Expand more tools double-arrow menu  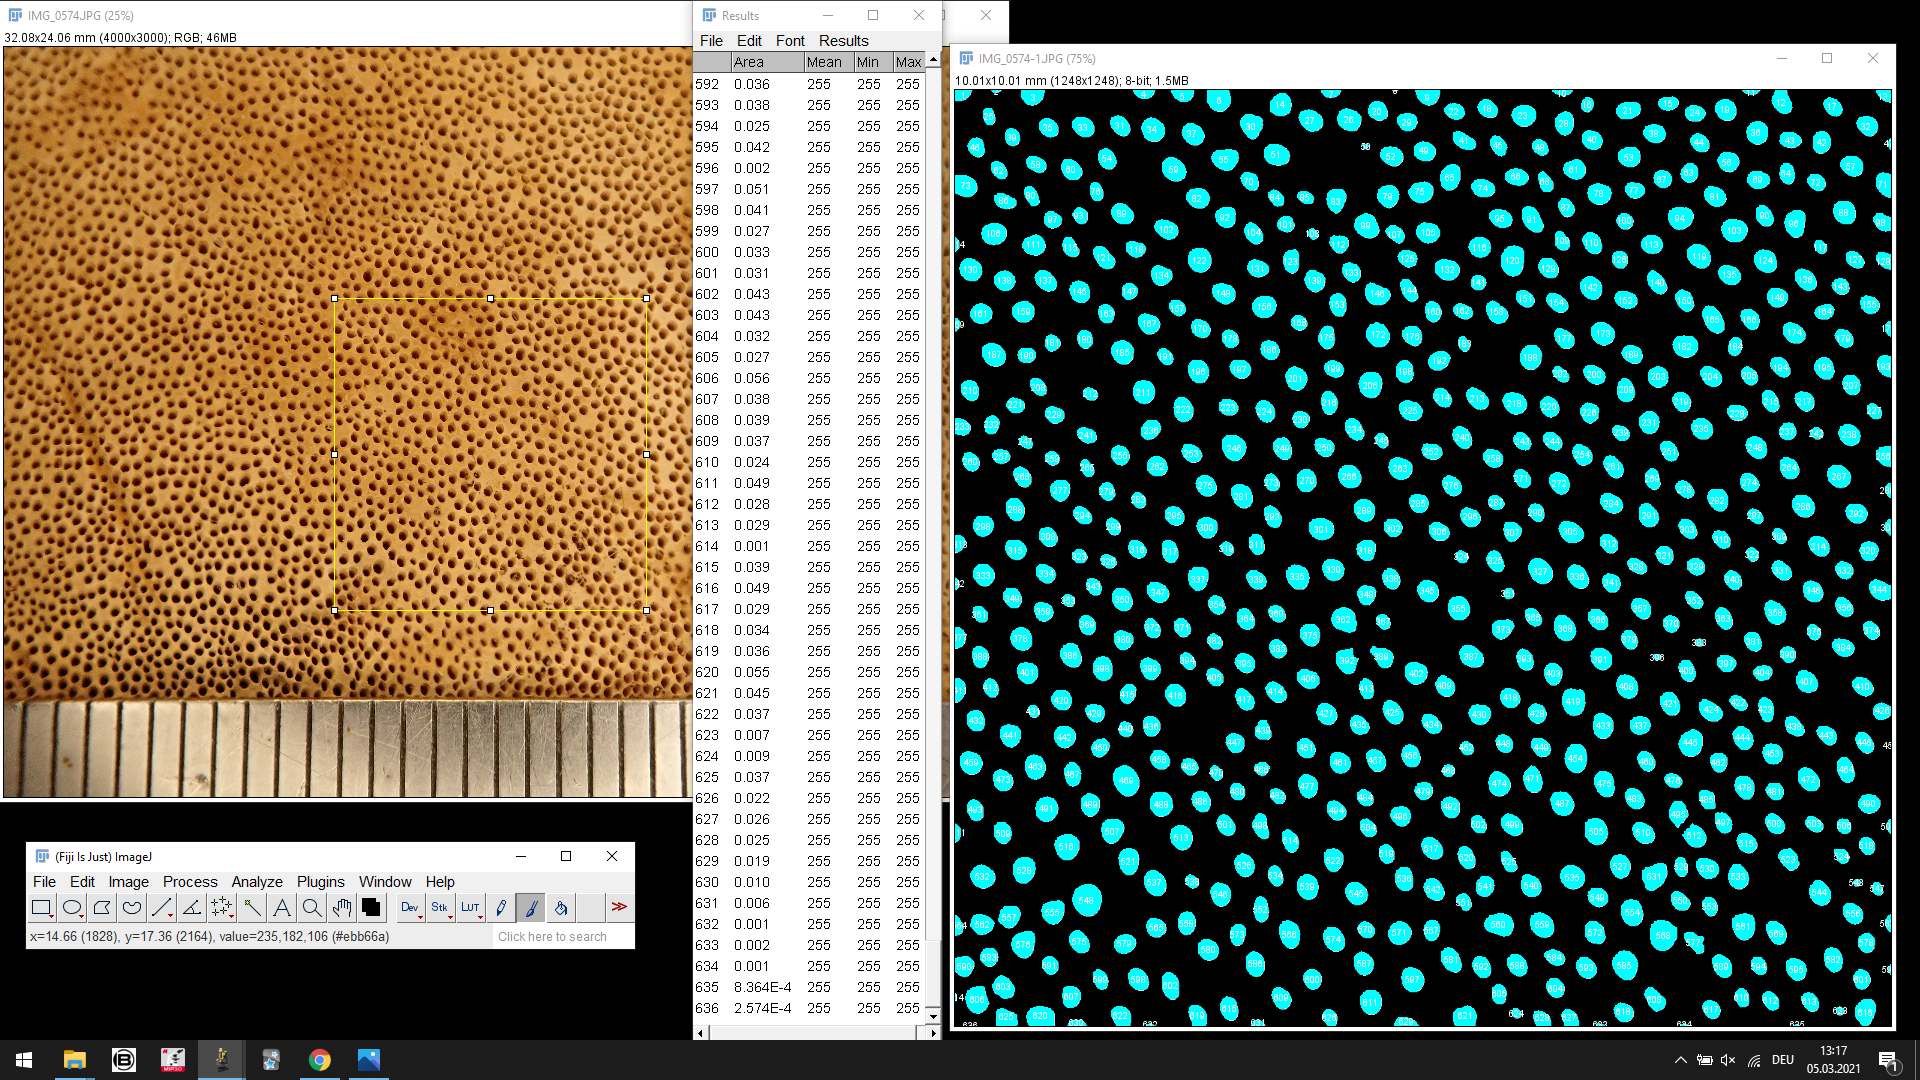point(619,908)
